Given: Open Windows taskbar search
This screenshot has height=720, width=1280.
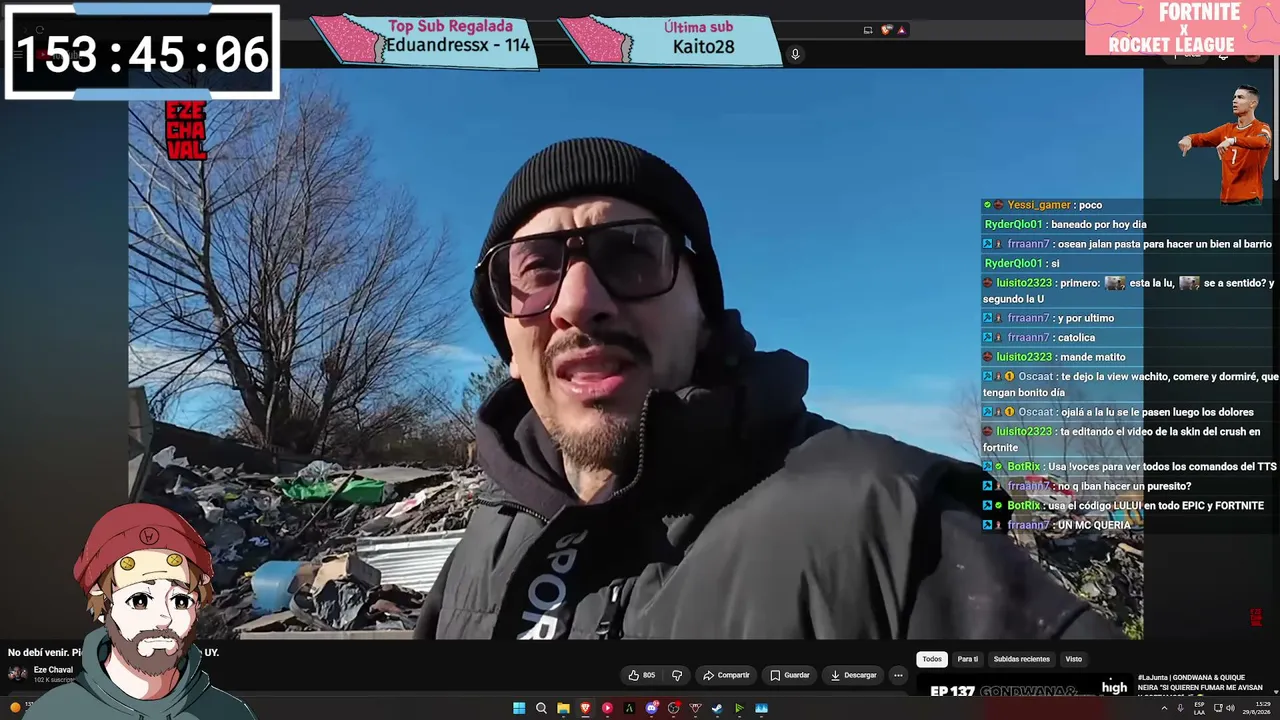Looking at the screenshot, I should 541,708.
